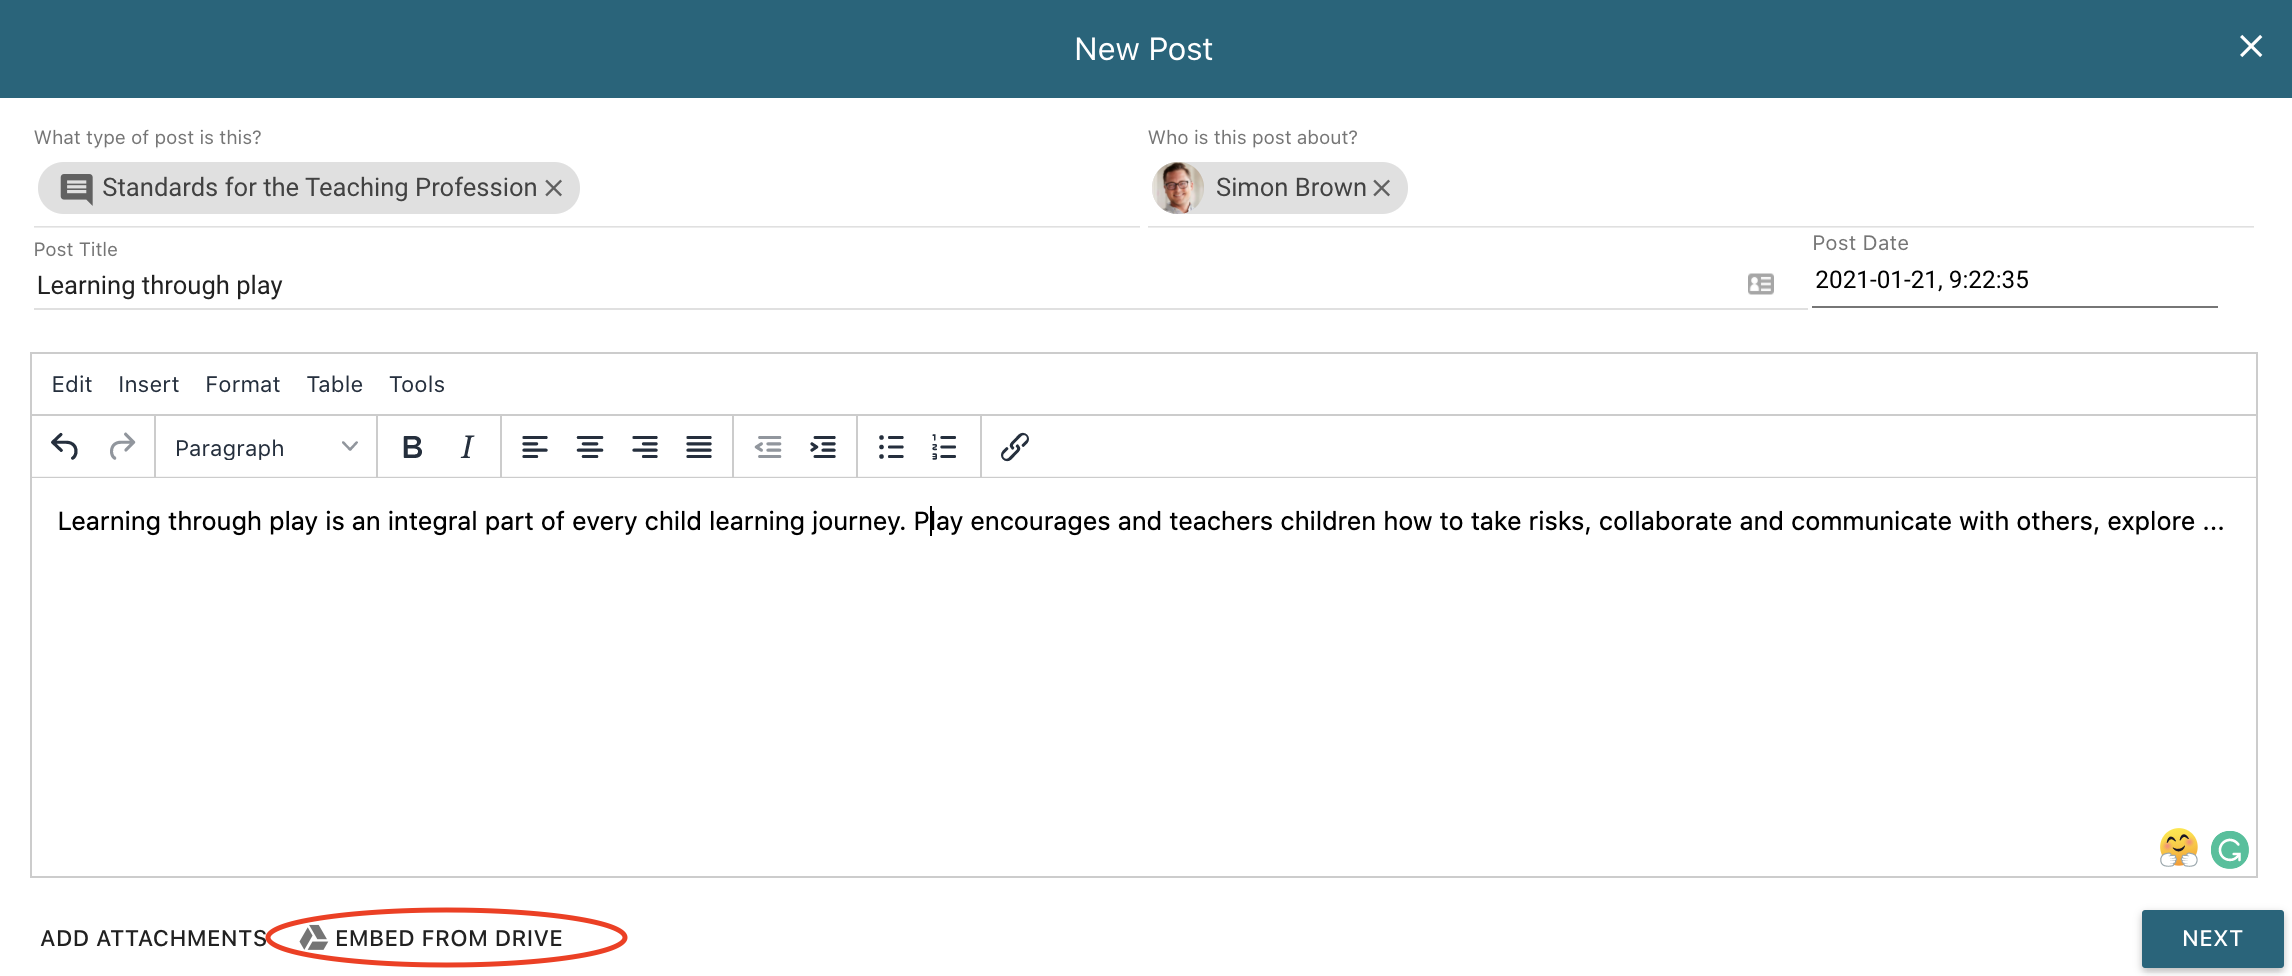This screenshot has width=2292, height=976.
Task: Click the Next button
Action: click(x=2211, y=938)
